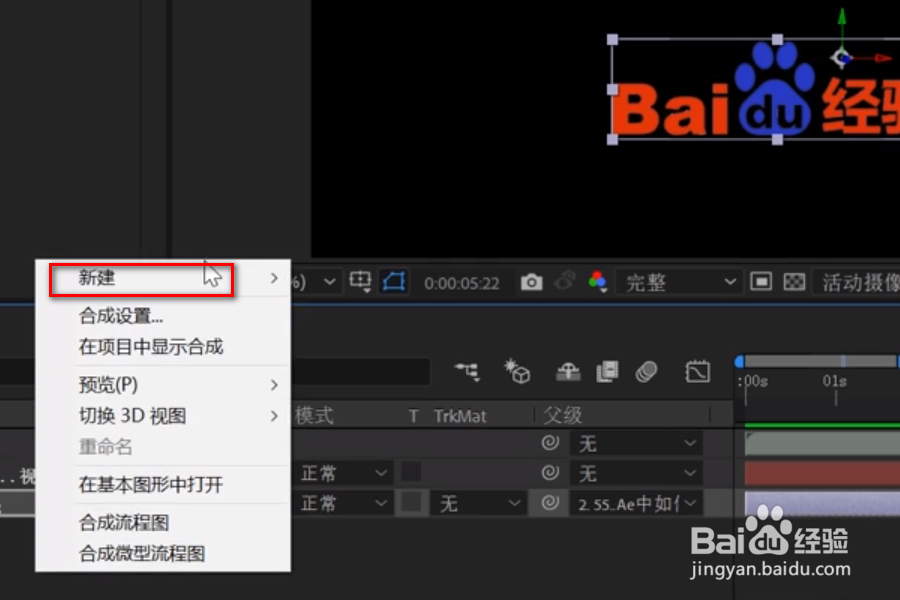Open the 活动摄像机 view dropdown
Image resolution: width=900 pixels, height=600 pixels.
[858, 282]
